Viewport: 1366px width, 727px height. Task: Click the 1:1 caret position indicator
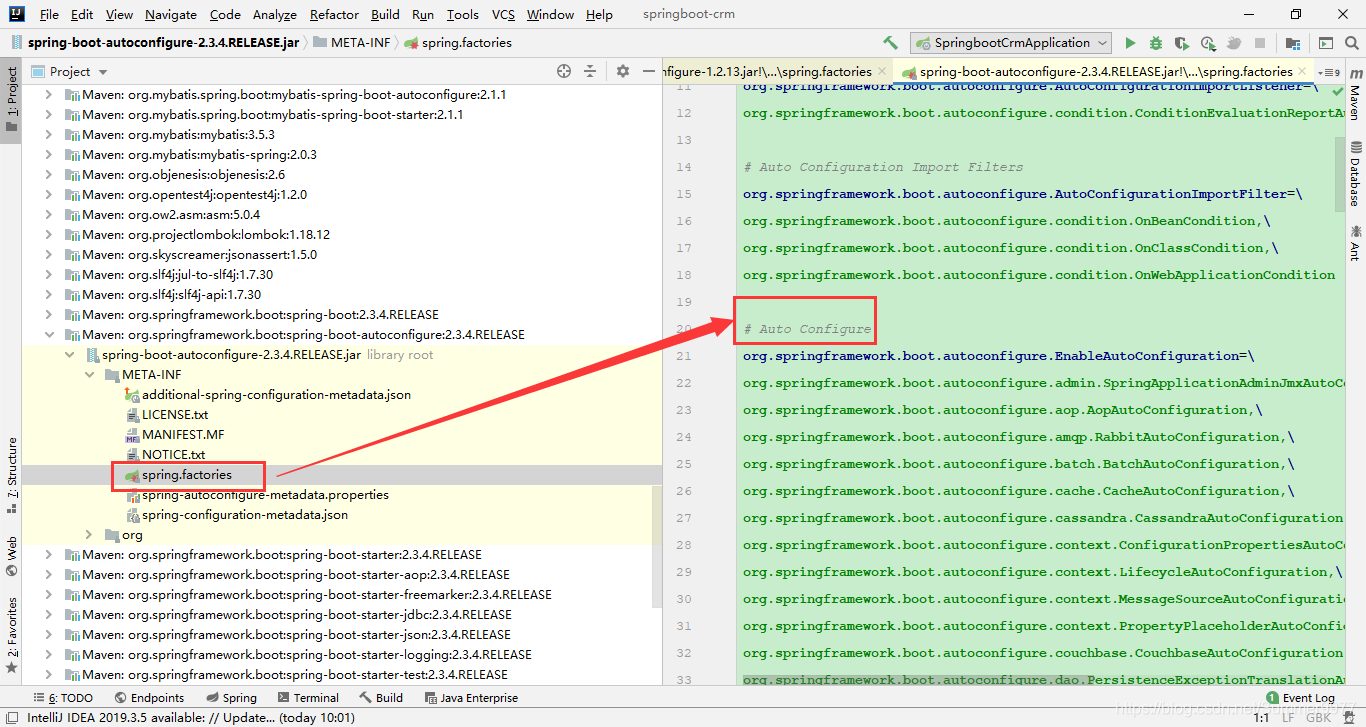(1261, 717)
